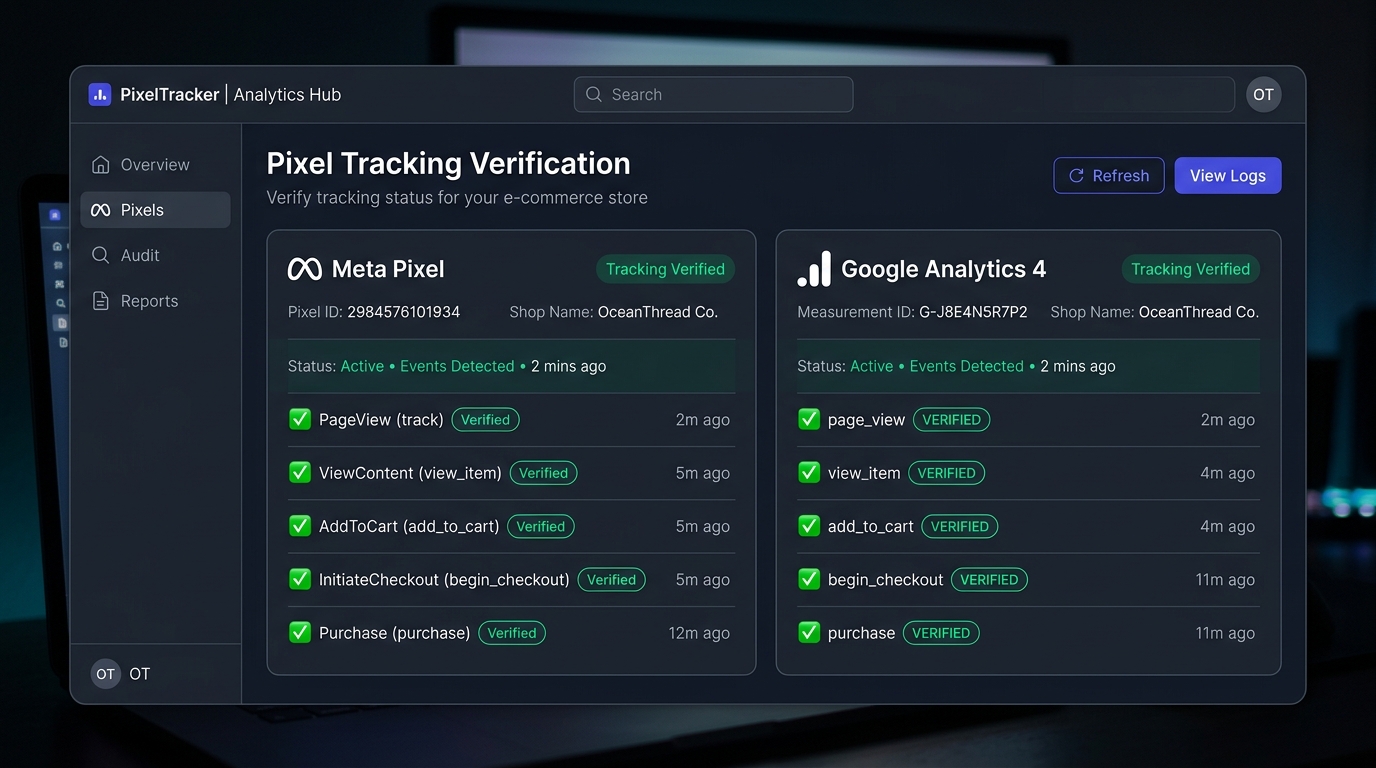Open View Logs

[1228, 176]
